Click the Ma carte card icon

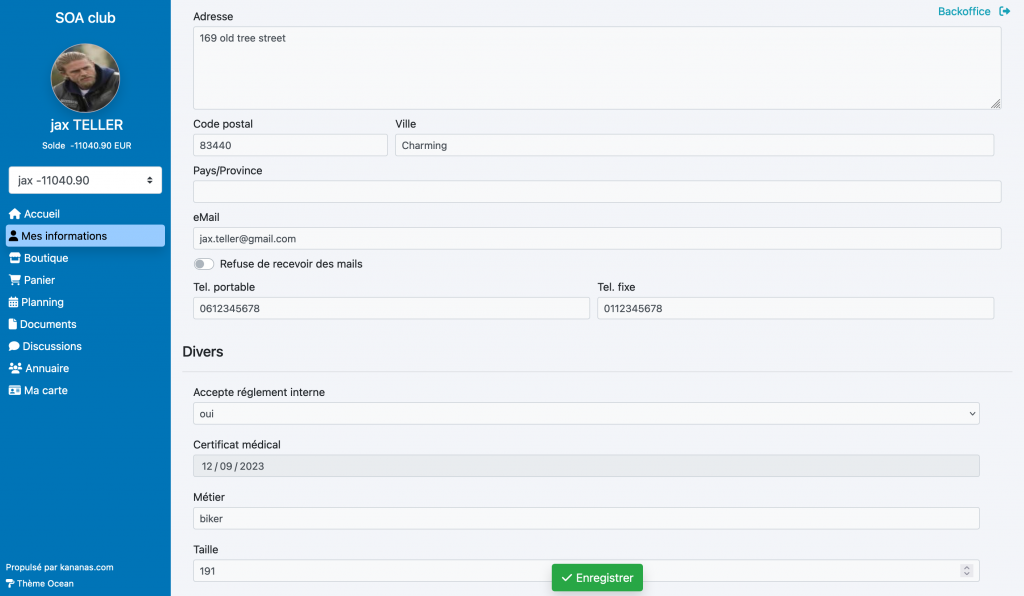coord(15,390)
